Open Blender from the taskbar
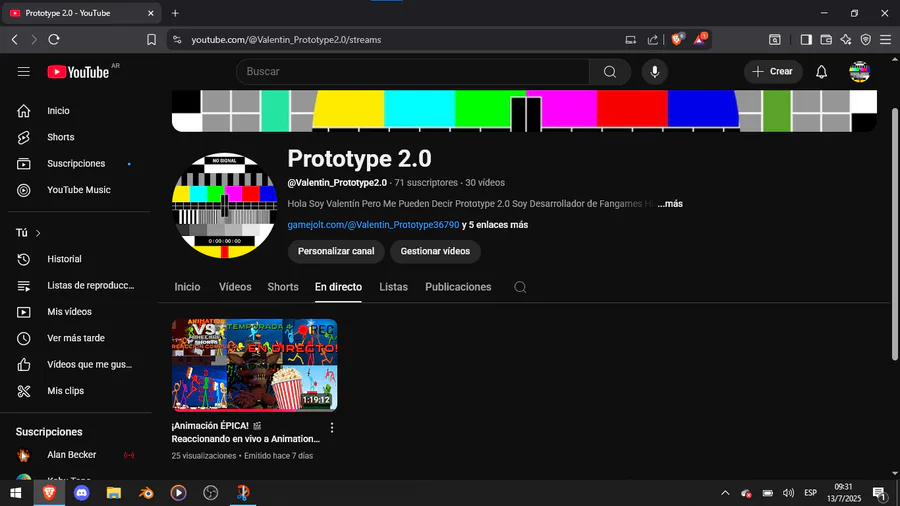 [146, 493]
